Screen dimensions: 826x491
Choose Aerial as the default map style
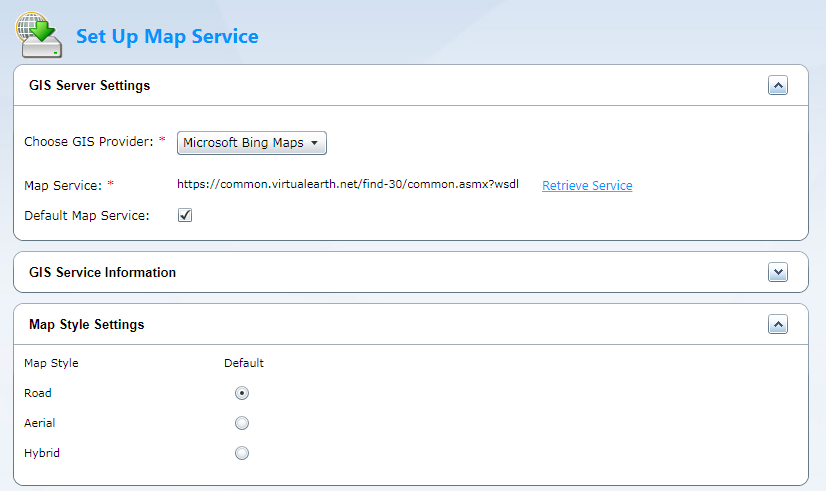tap(242, 423)
